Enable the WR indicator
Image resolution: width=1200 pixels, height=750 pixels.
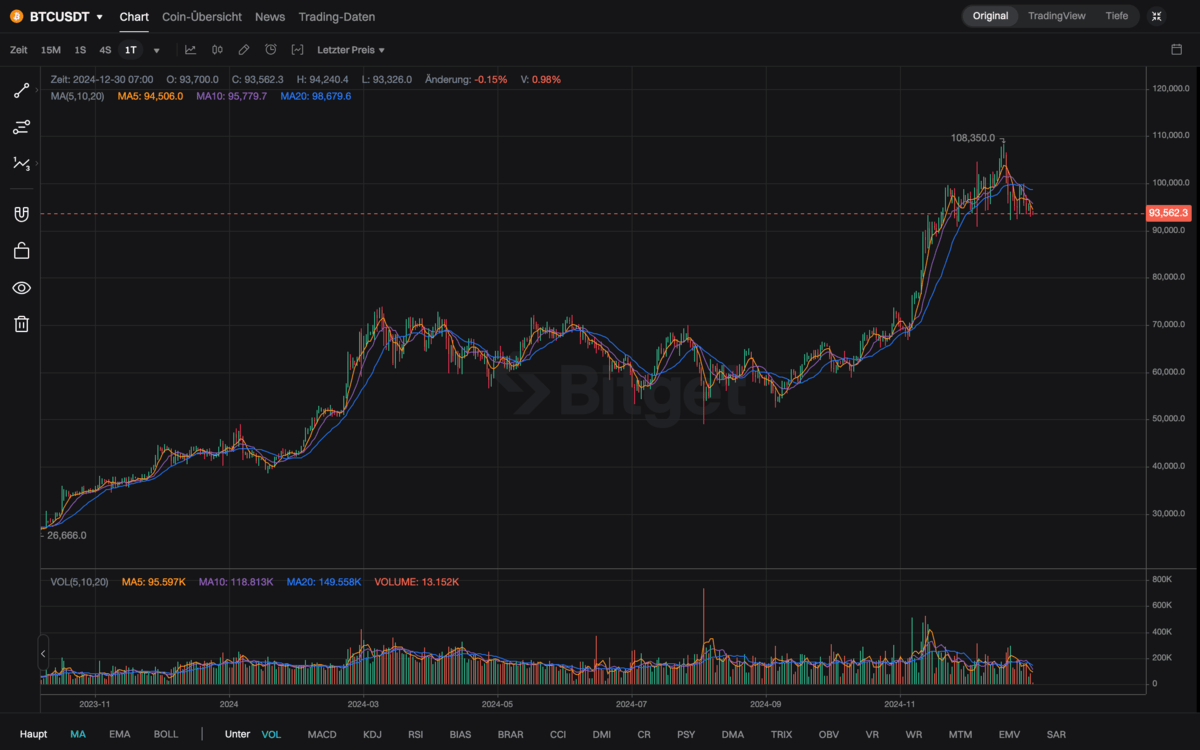(x=914, y=734)
